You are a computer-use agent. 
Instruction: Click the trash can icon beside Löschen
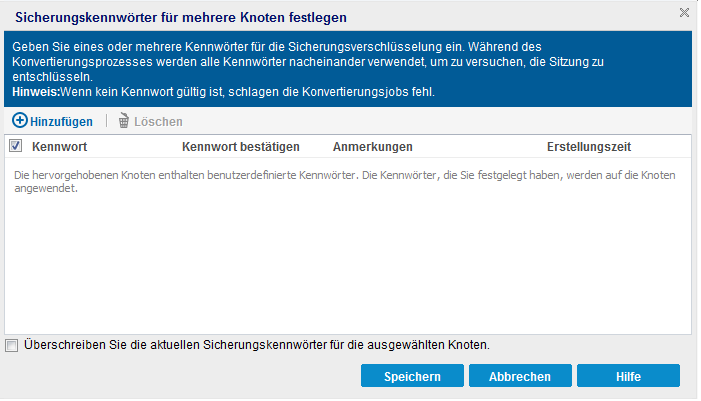pos(124,121)
